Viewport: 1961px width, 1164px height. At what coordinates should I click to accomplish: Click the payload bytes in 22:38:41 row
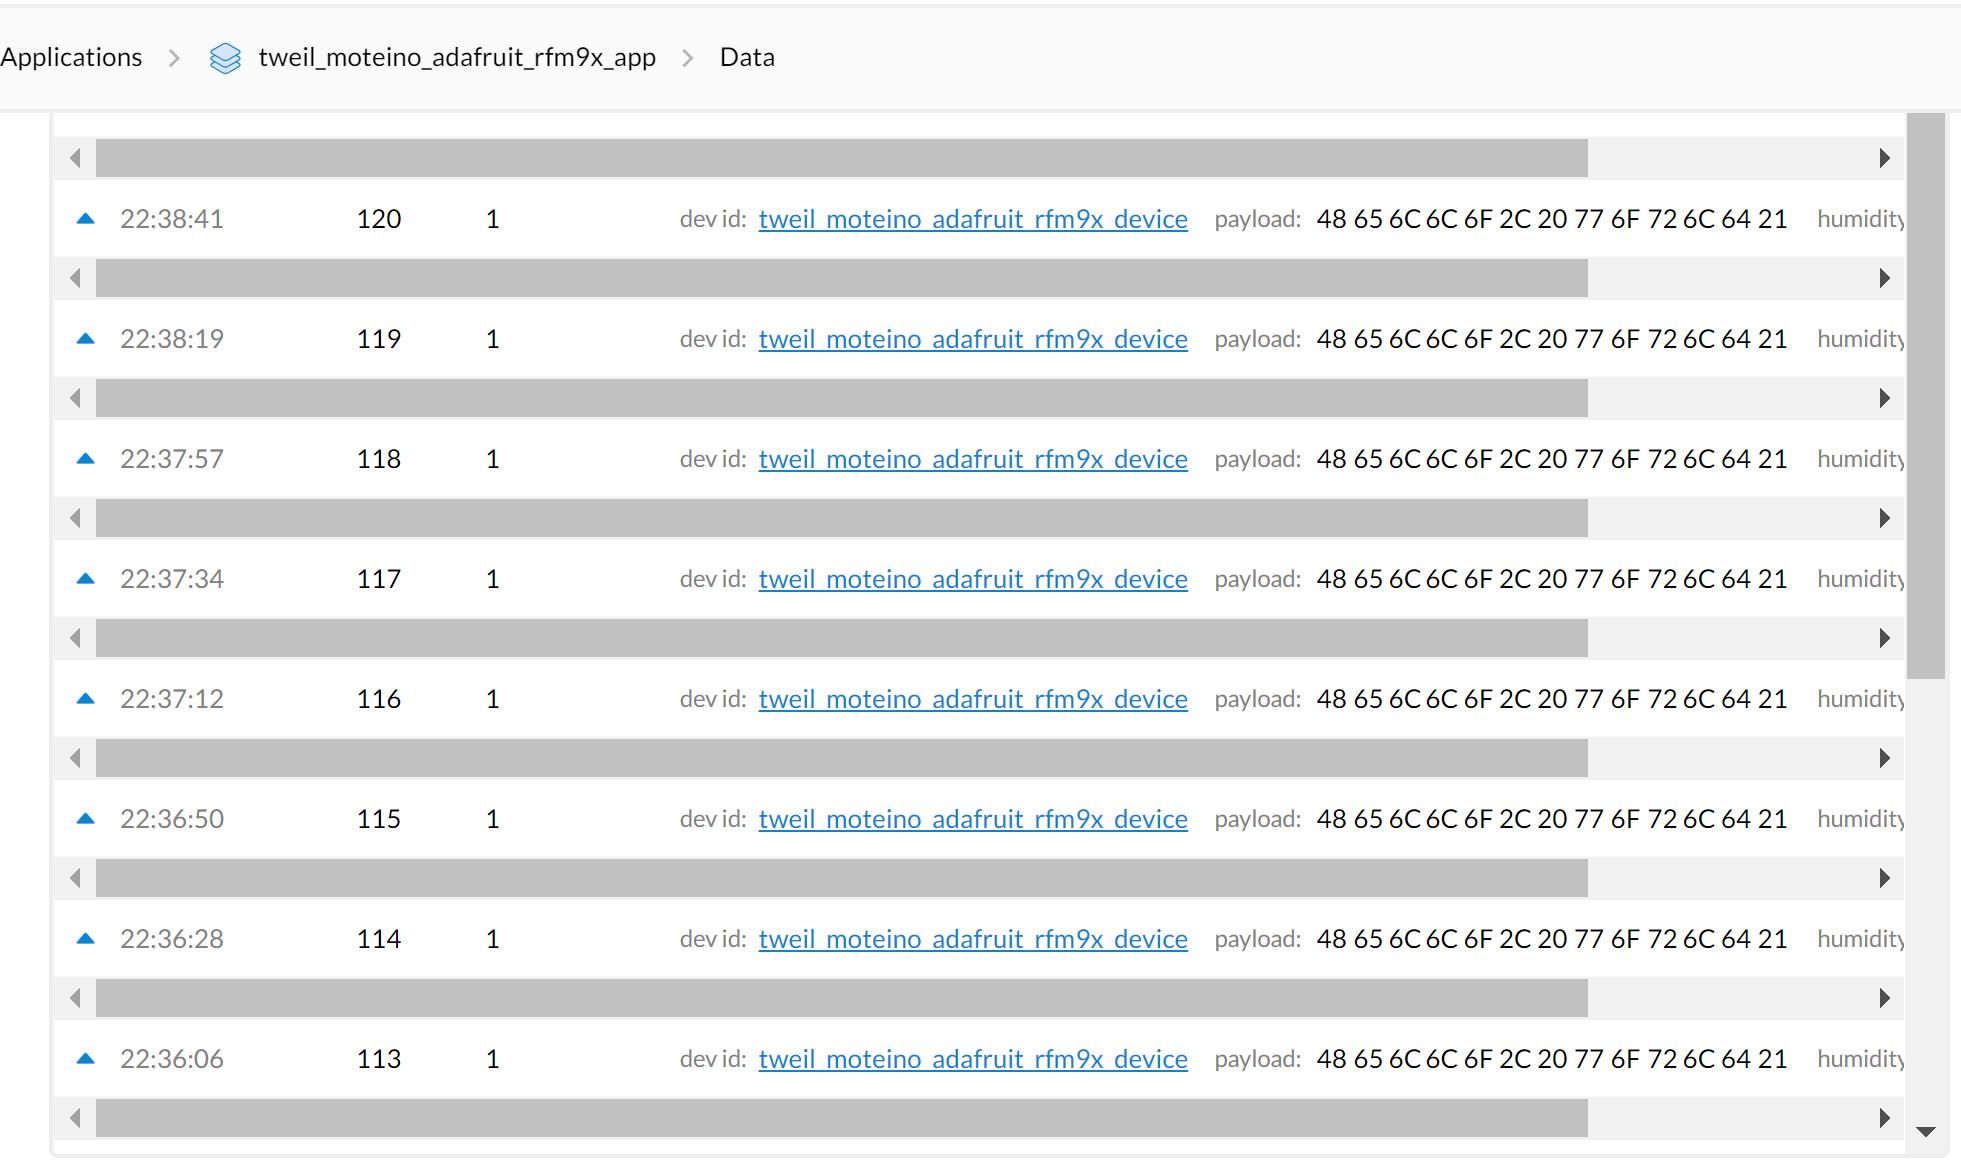[1551, 219]
